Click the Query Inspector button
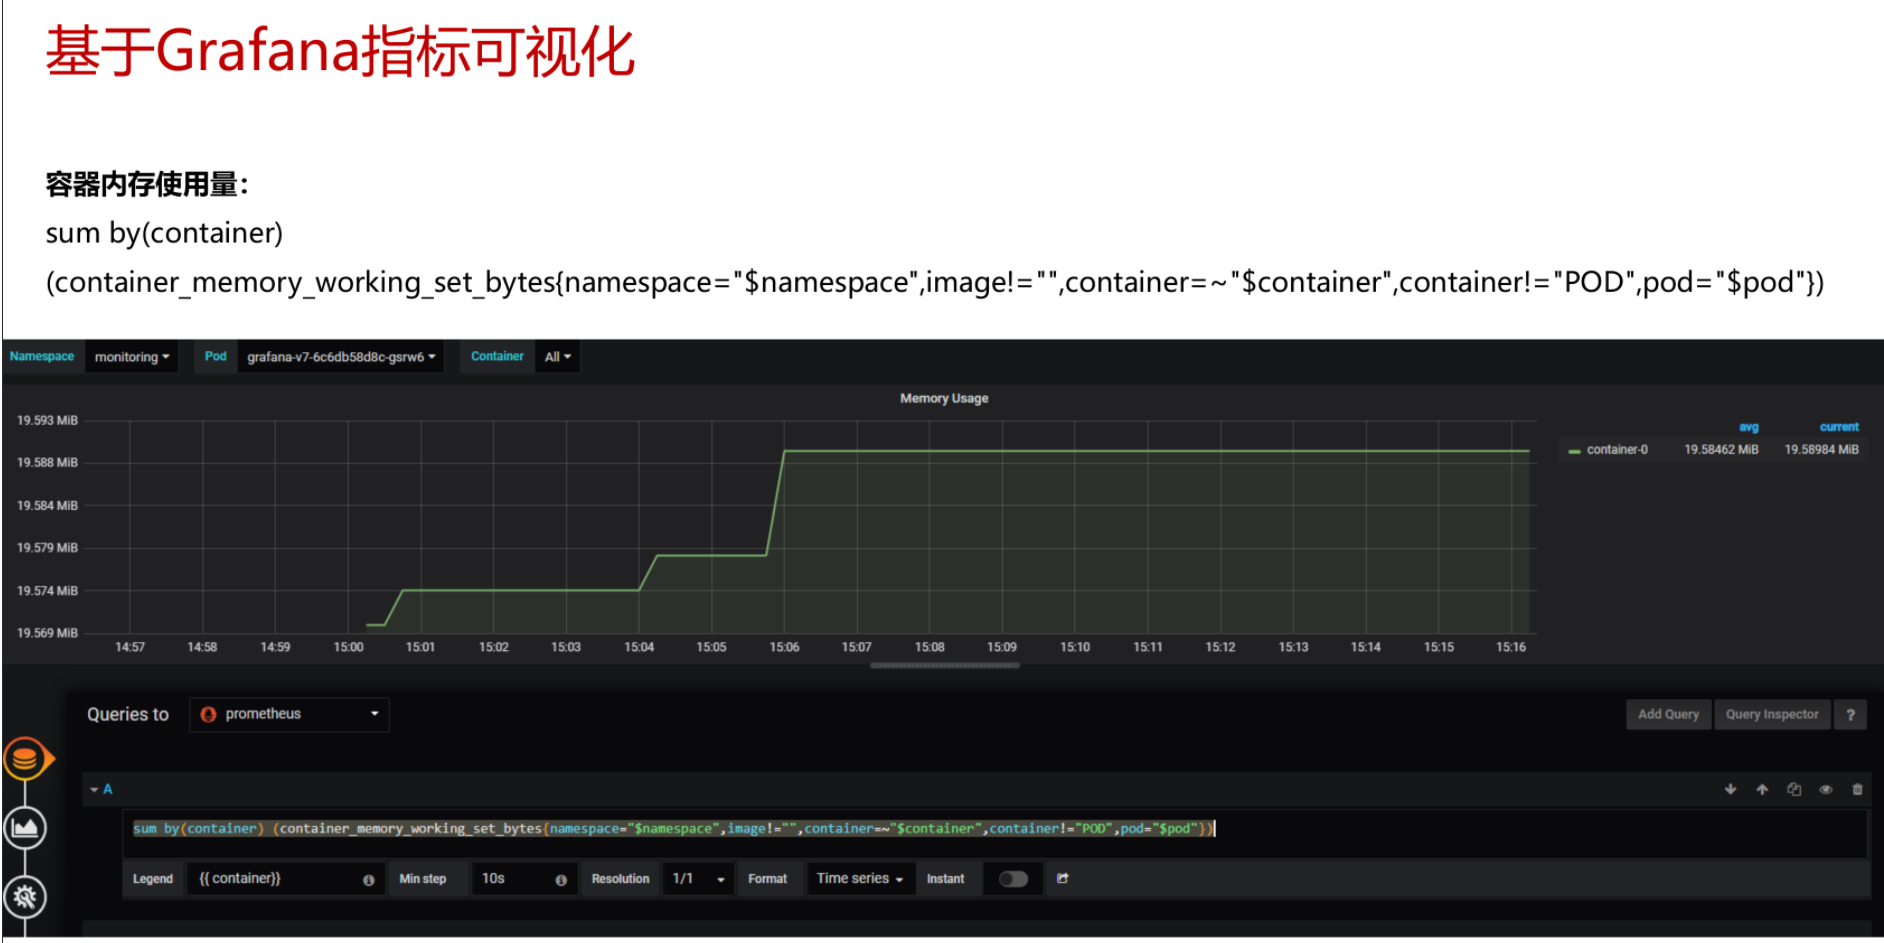This screenshot has height=943, width=1884. click(1772, 715)
